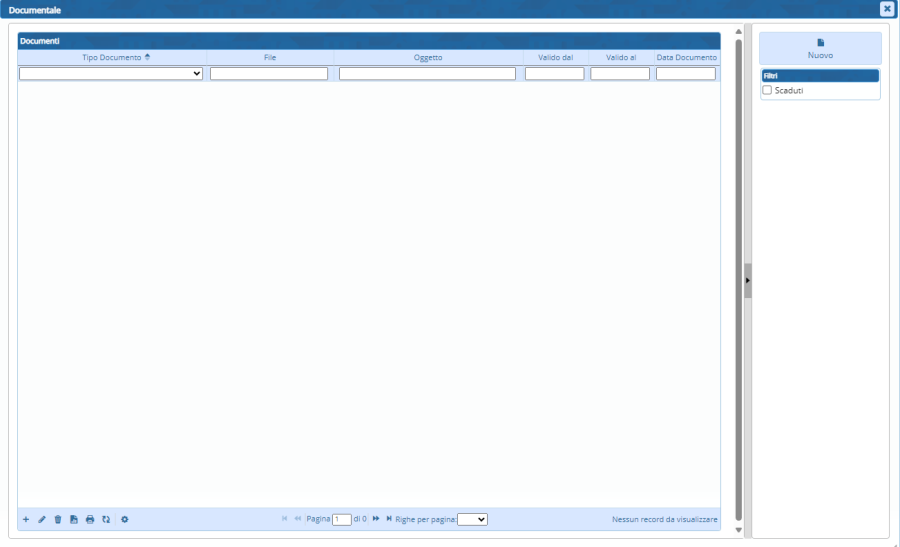This screenshot has width=900, height=547.
Task: Click the File filter input field
Action: [269, 74]
